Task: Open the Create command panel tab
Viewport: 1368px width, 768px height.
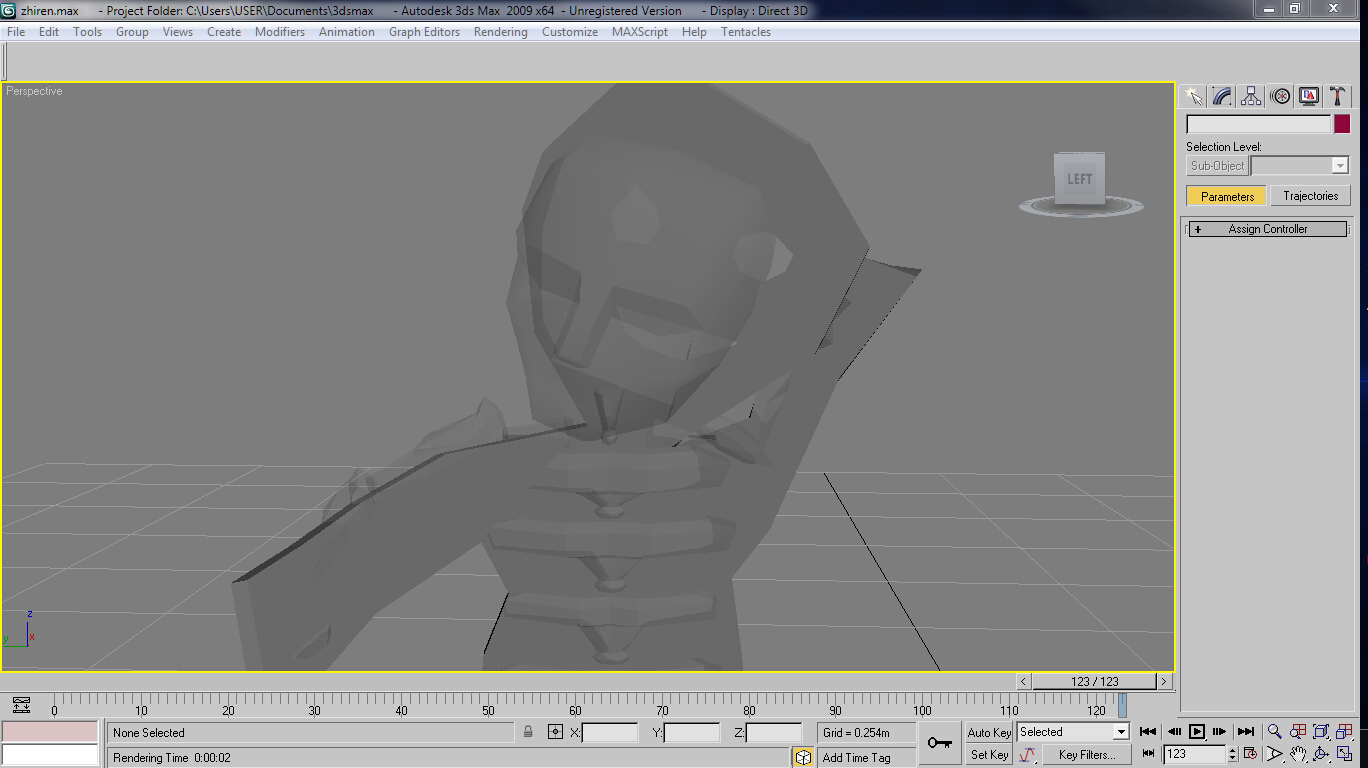Action: click(1193, 96)
